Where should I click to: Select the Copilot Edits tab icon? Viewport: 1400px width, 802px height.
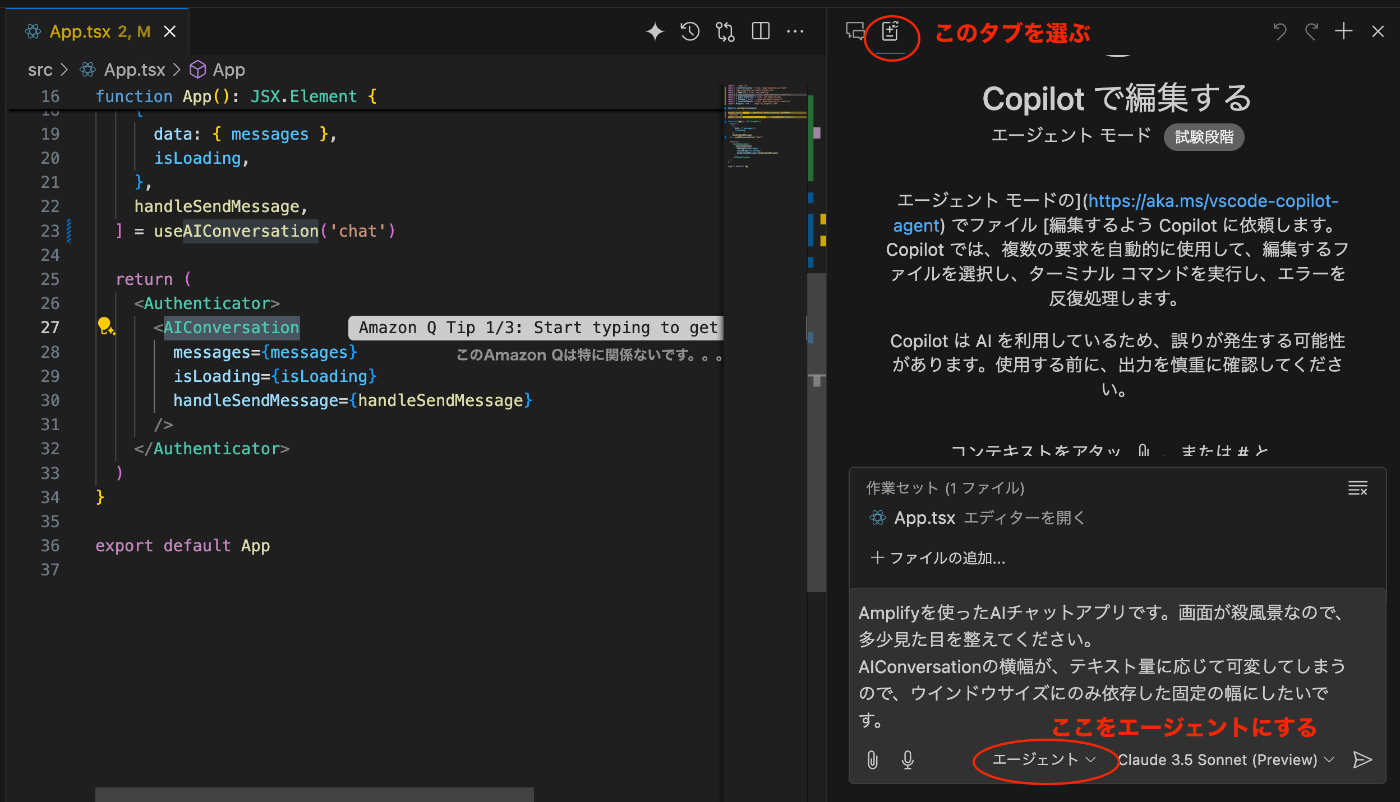tap(890, 31)
